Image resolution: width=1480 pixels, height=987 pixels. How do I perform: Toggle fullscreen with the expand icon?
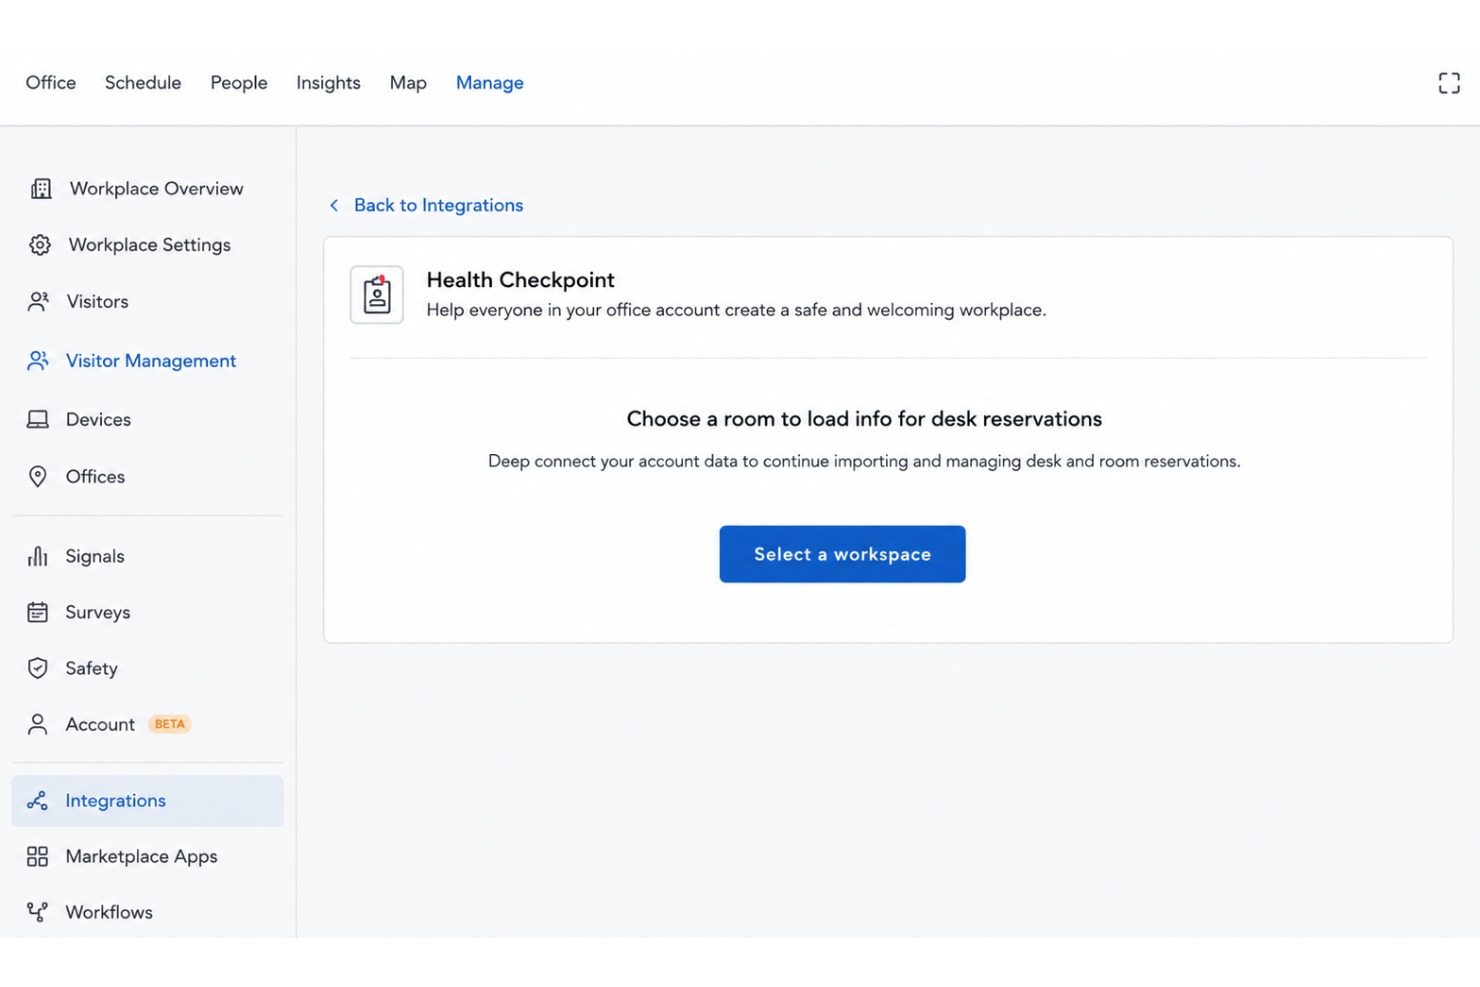pyautogui.click(x=1449, y=83)
